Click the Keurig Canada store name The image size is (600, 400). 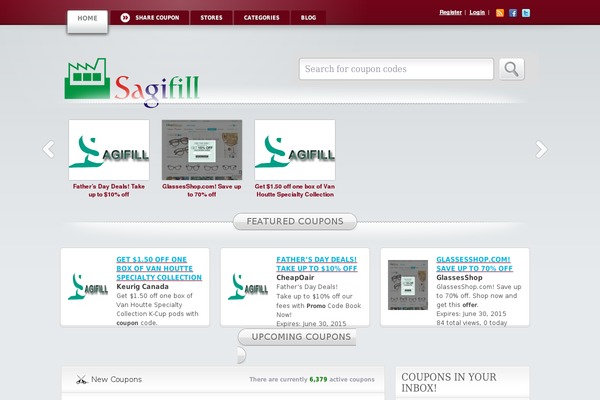click(142, 286)
